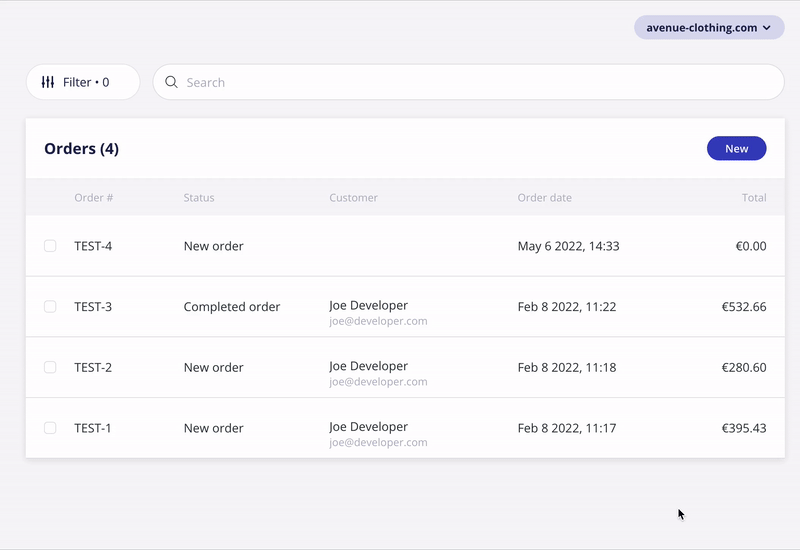Focus the Search input field
Image resolution: width=800 pixels, height=550 pixels.
pos(468,82)
